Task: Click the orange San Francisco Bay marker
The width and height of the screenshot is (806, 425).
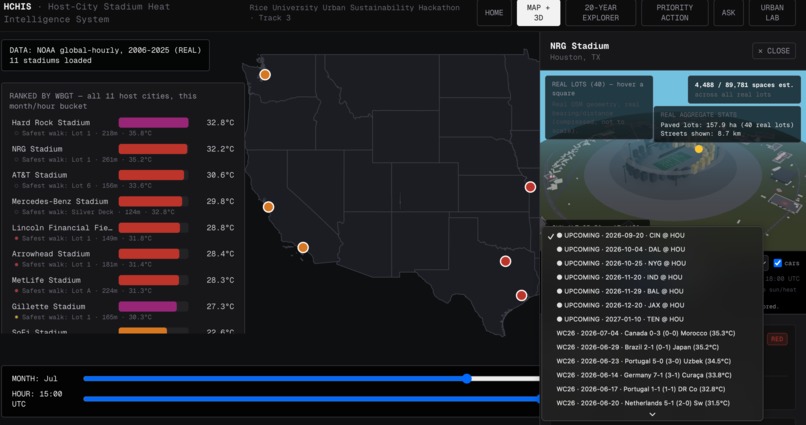Action: (x=268, y=207)
